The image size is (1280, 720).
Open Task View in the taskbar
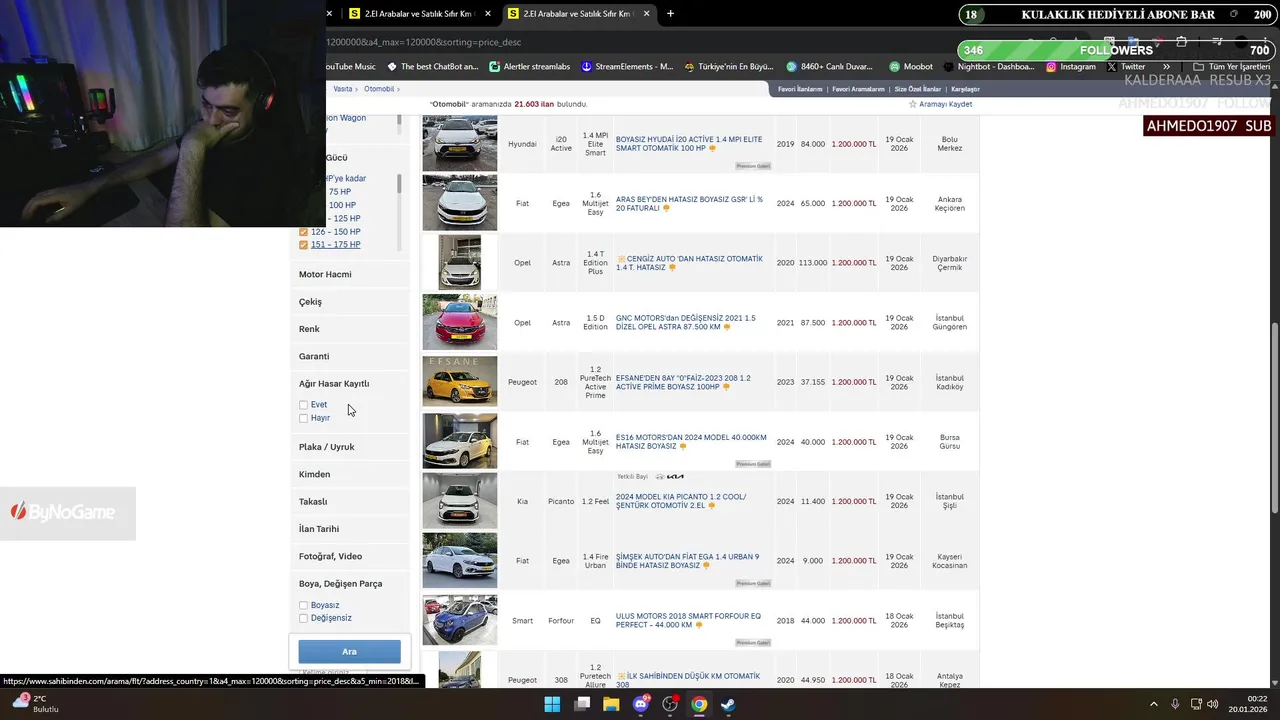(x=582, y=704)
